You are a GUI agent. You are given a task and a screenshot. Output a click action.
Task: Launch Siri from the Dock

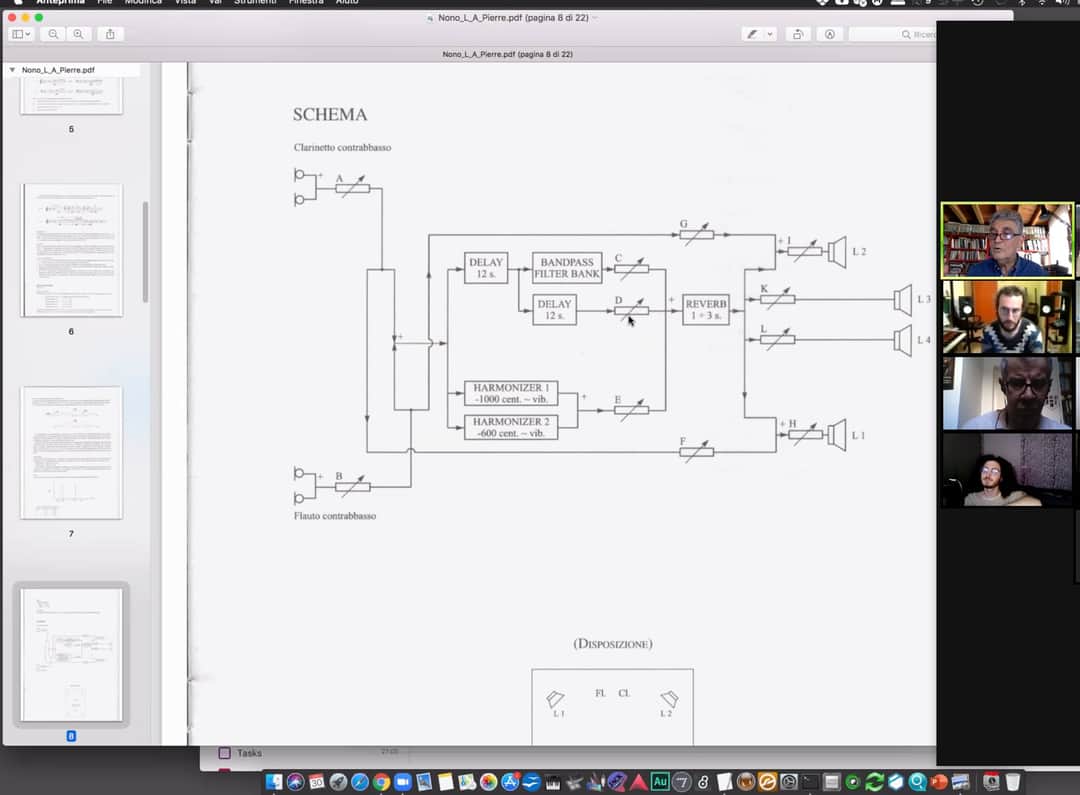[295, 781]
